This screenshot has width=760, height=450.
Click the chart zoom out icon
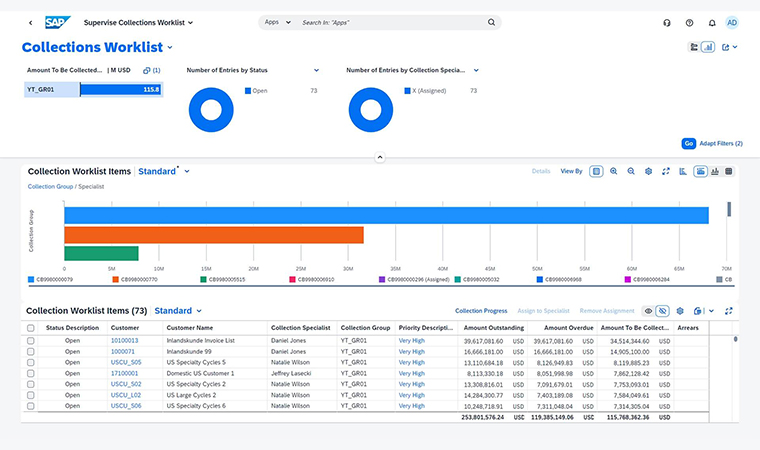(631, 171)
